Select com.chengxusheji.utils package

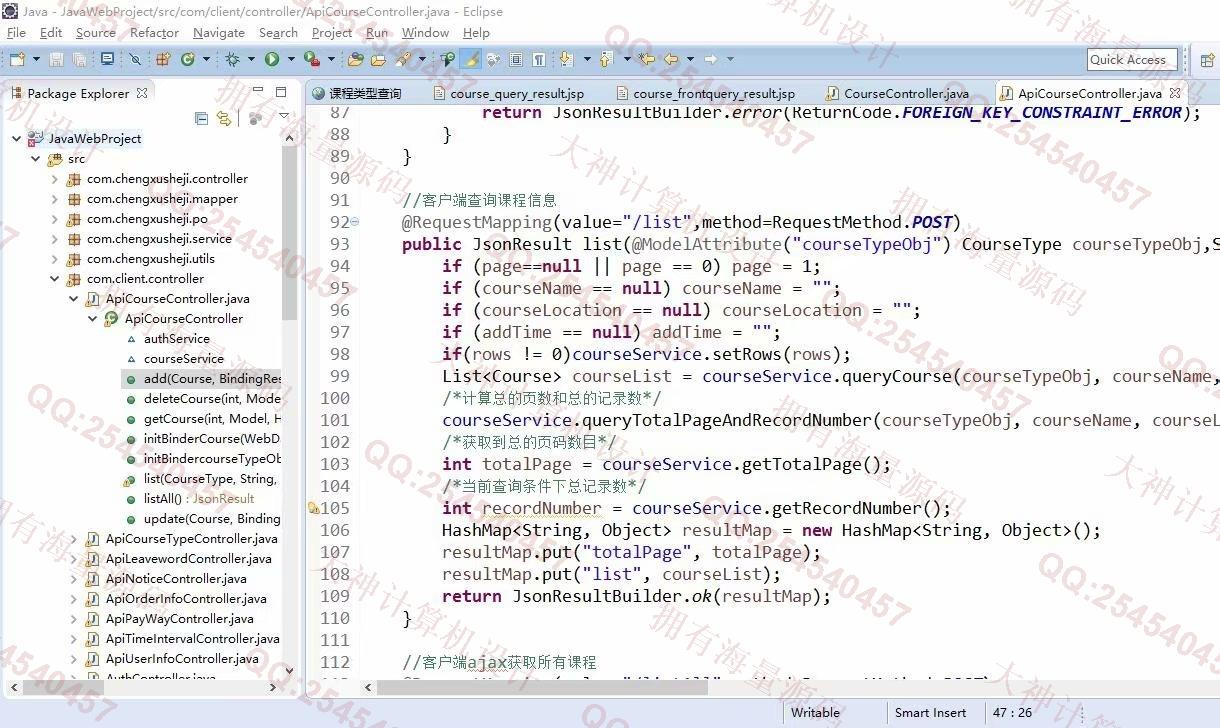pyautogui.click(x=140, y=259)
